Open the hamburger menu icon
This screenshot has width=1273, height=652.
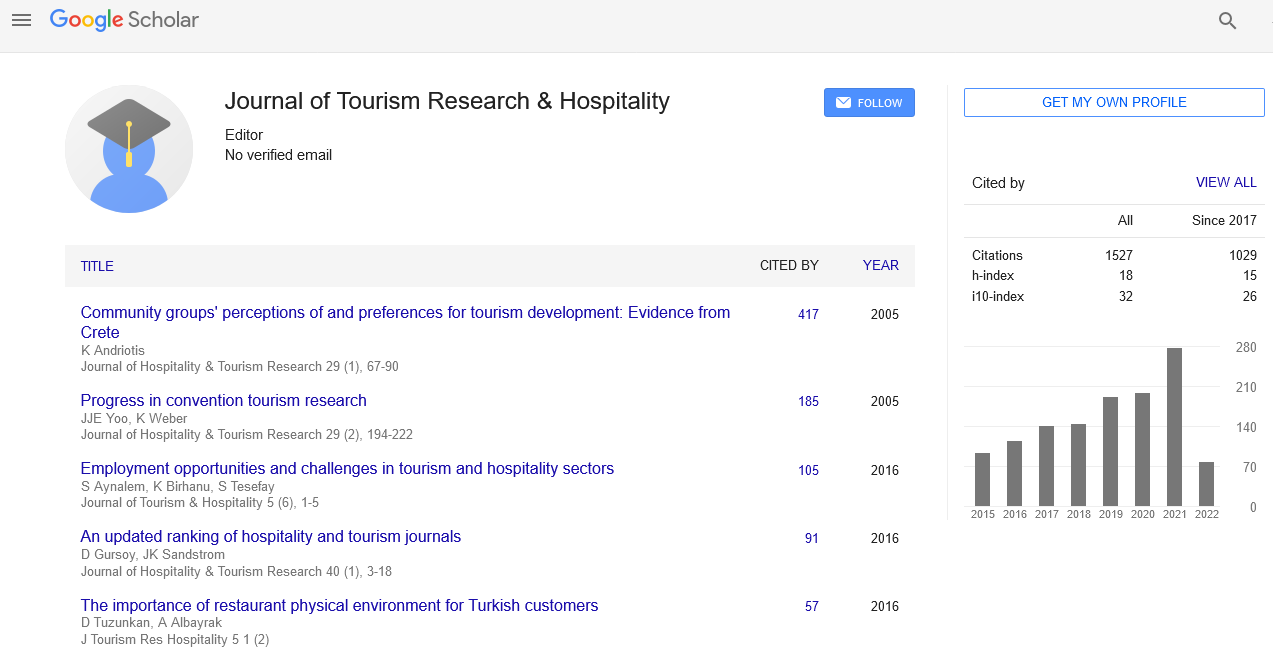click(21, 20)
